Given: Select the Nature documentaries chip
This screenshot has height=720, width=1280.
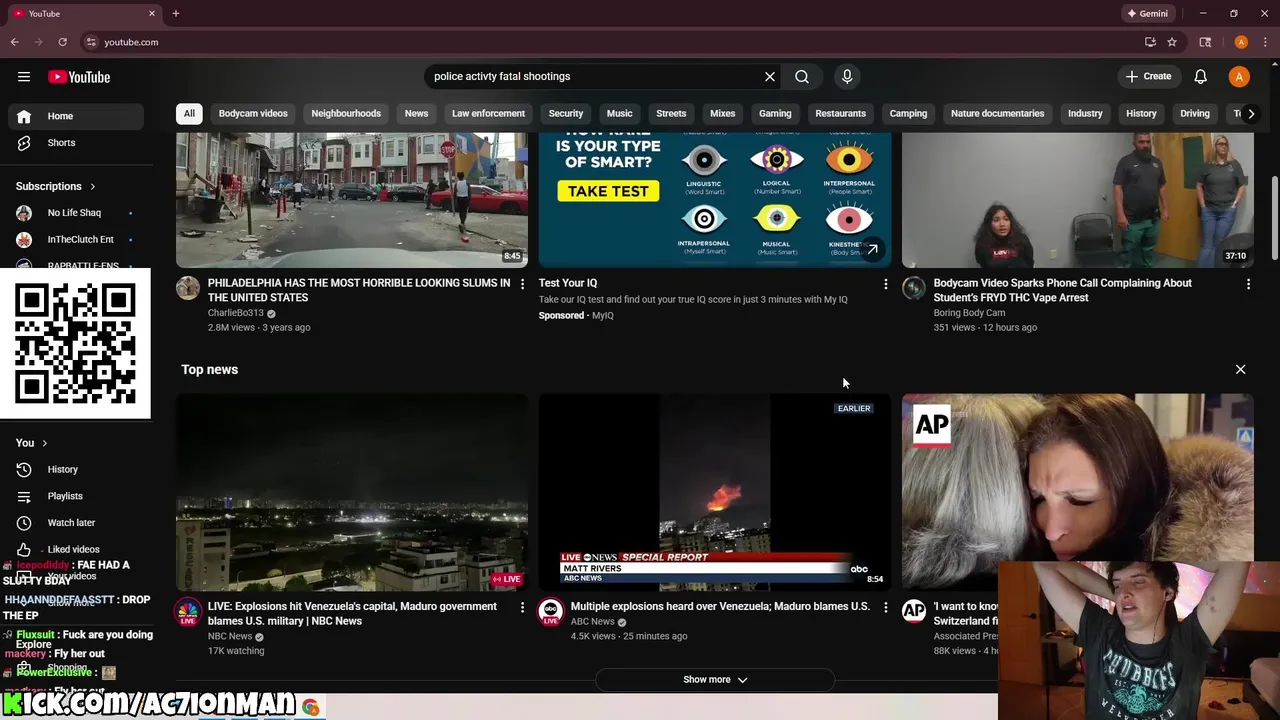Looking at the screenshot, I should click(x=997, y=114).
